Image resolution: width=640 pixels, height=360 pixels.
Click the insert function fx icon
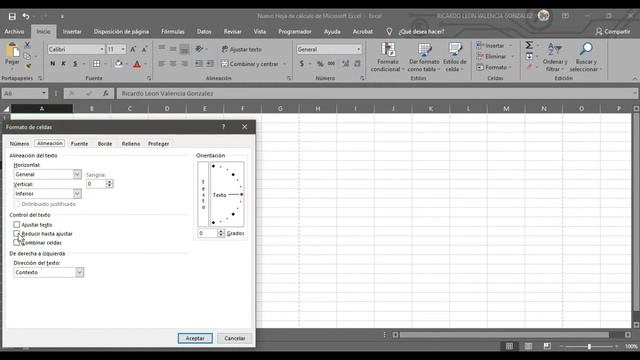(x=106, y=93)
